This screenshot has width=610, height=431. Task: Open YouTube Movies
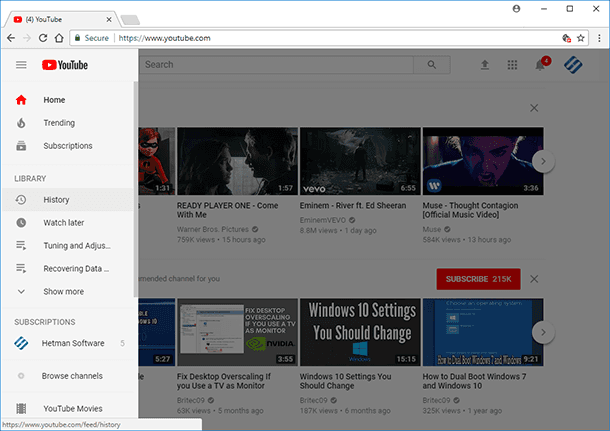pos(68,408)
